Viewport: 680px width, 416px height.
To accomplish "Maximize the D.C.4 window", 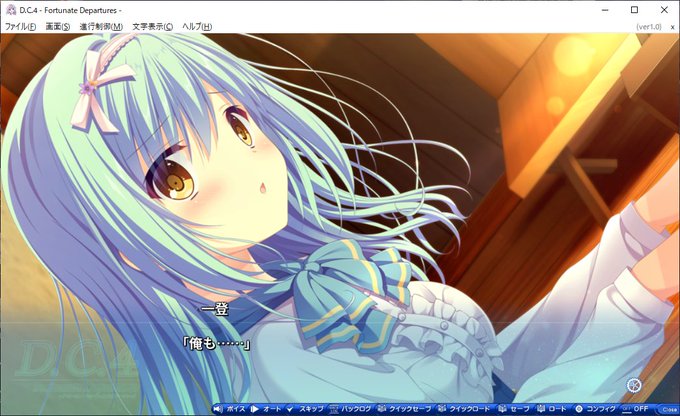I will pos(634,10).
